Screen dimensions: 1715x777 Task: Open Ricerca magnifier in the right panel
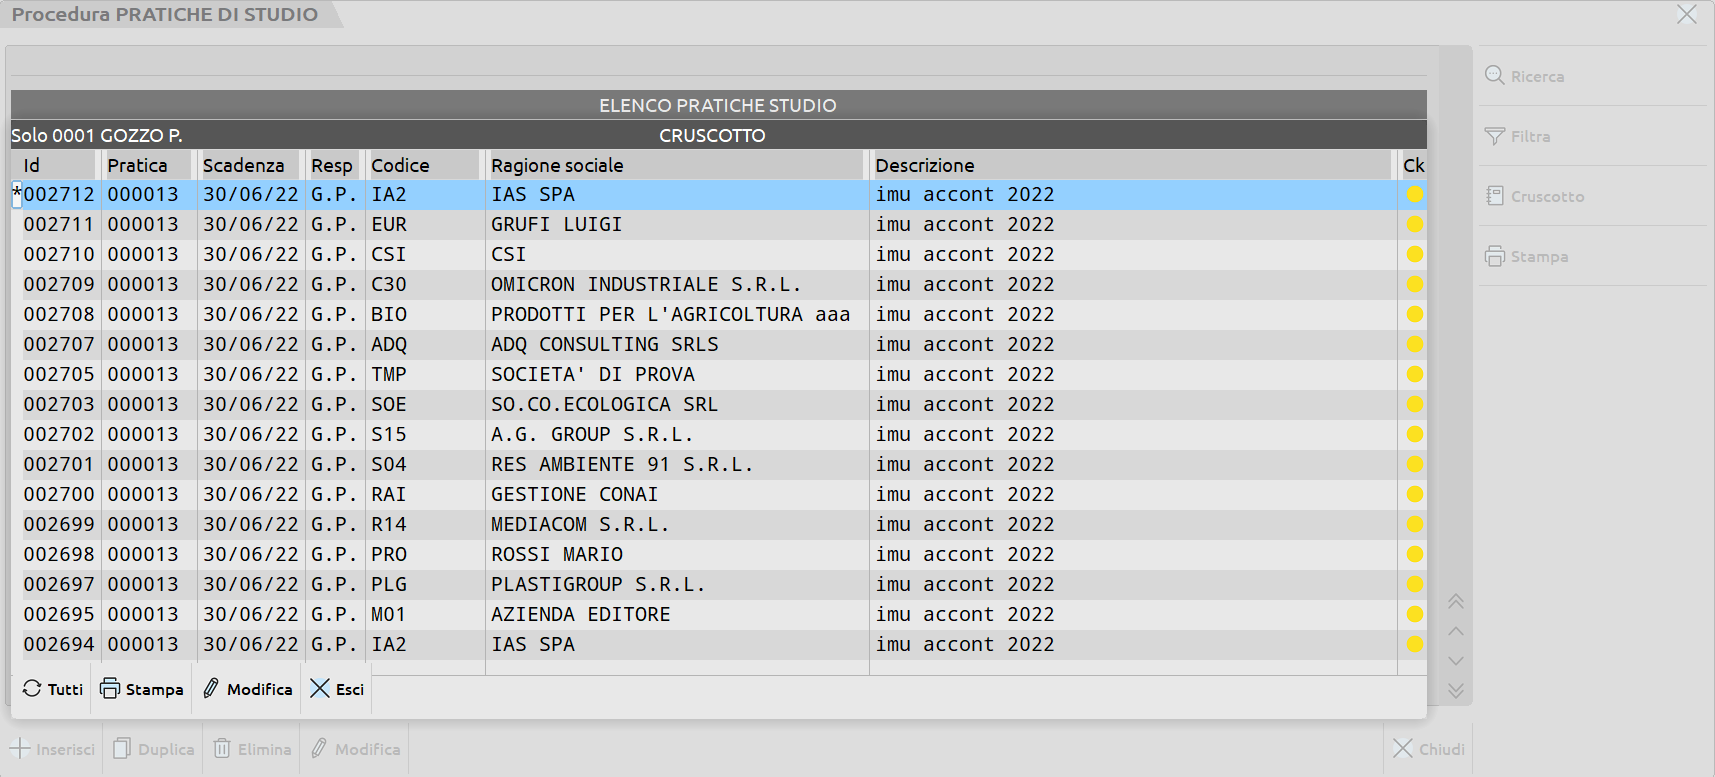click(1495, 76)
